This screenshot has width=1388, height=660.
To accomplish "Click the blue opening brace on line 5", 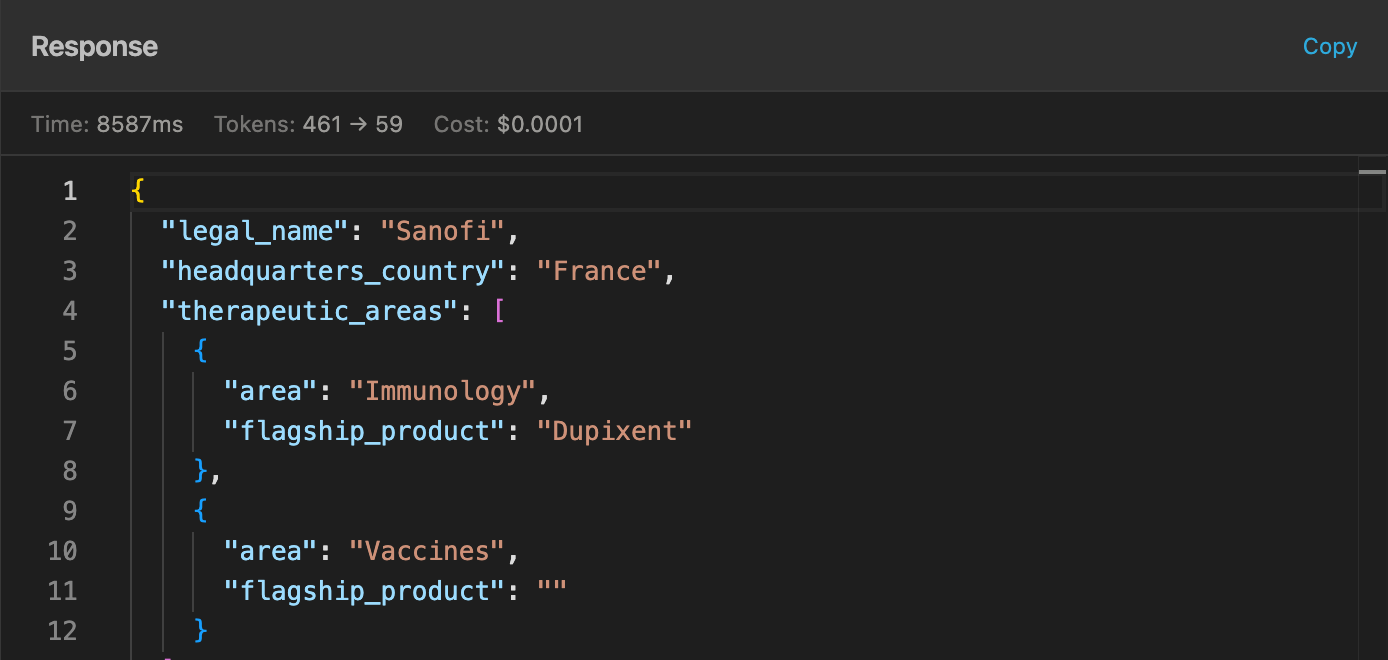I will click(201, 351).
